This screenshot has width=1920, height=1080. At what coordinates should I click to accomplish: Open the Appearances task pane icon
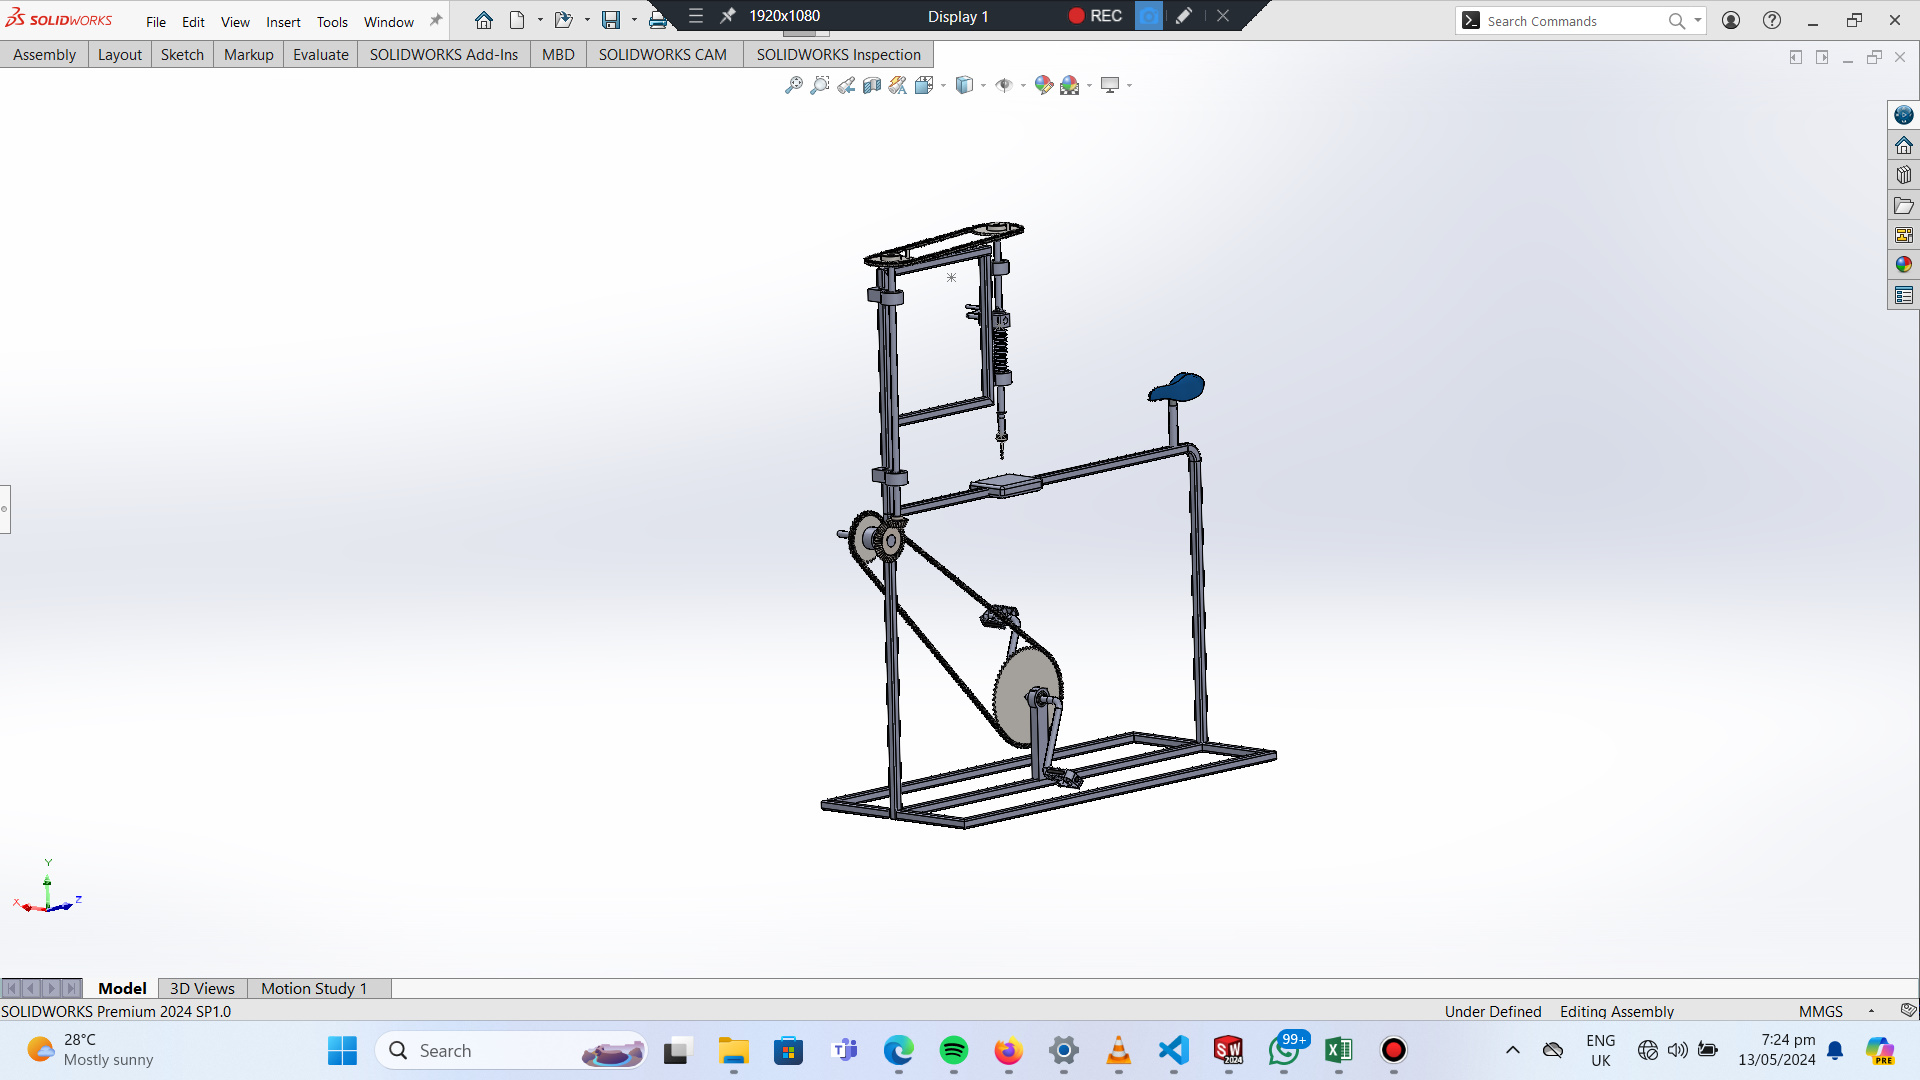(1903, 265)
